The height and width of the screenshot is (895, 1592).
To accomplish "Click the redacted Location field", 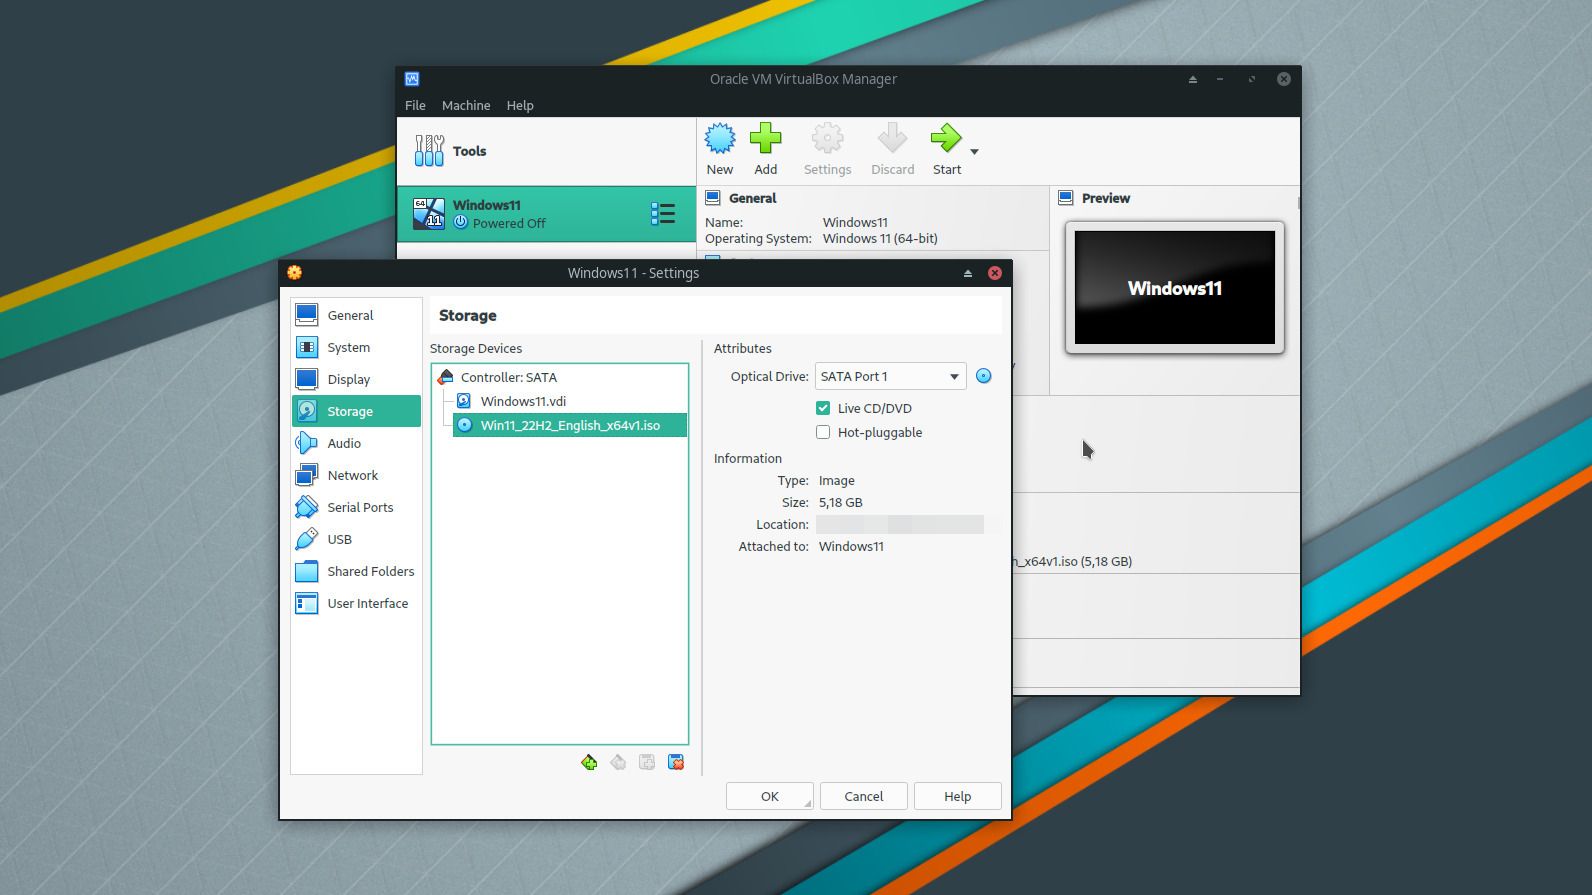I will [900, 524].
